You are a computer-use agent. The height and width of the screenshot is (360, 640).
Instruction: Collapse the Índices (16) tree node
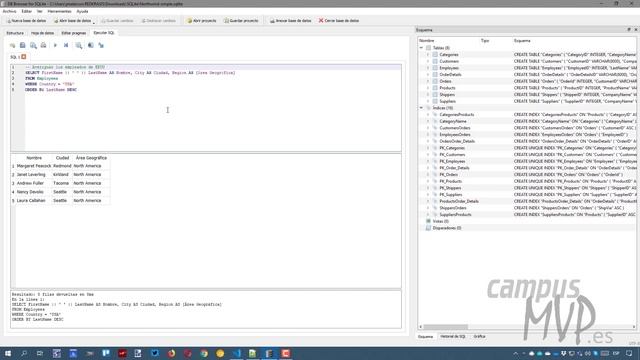click(x=422, y=108)
